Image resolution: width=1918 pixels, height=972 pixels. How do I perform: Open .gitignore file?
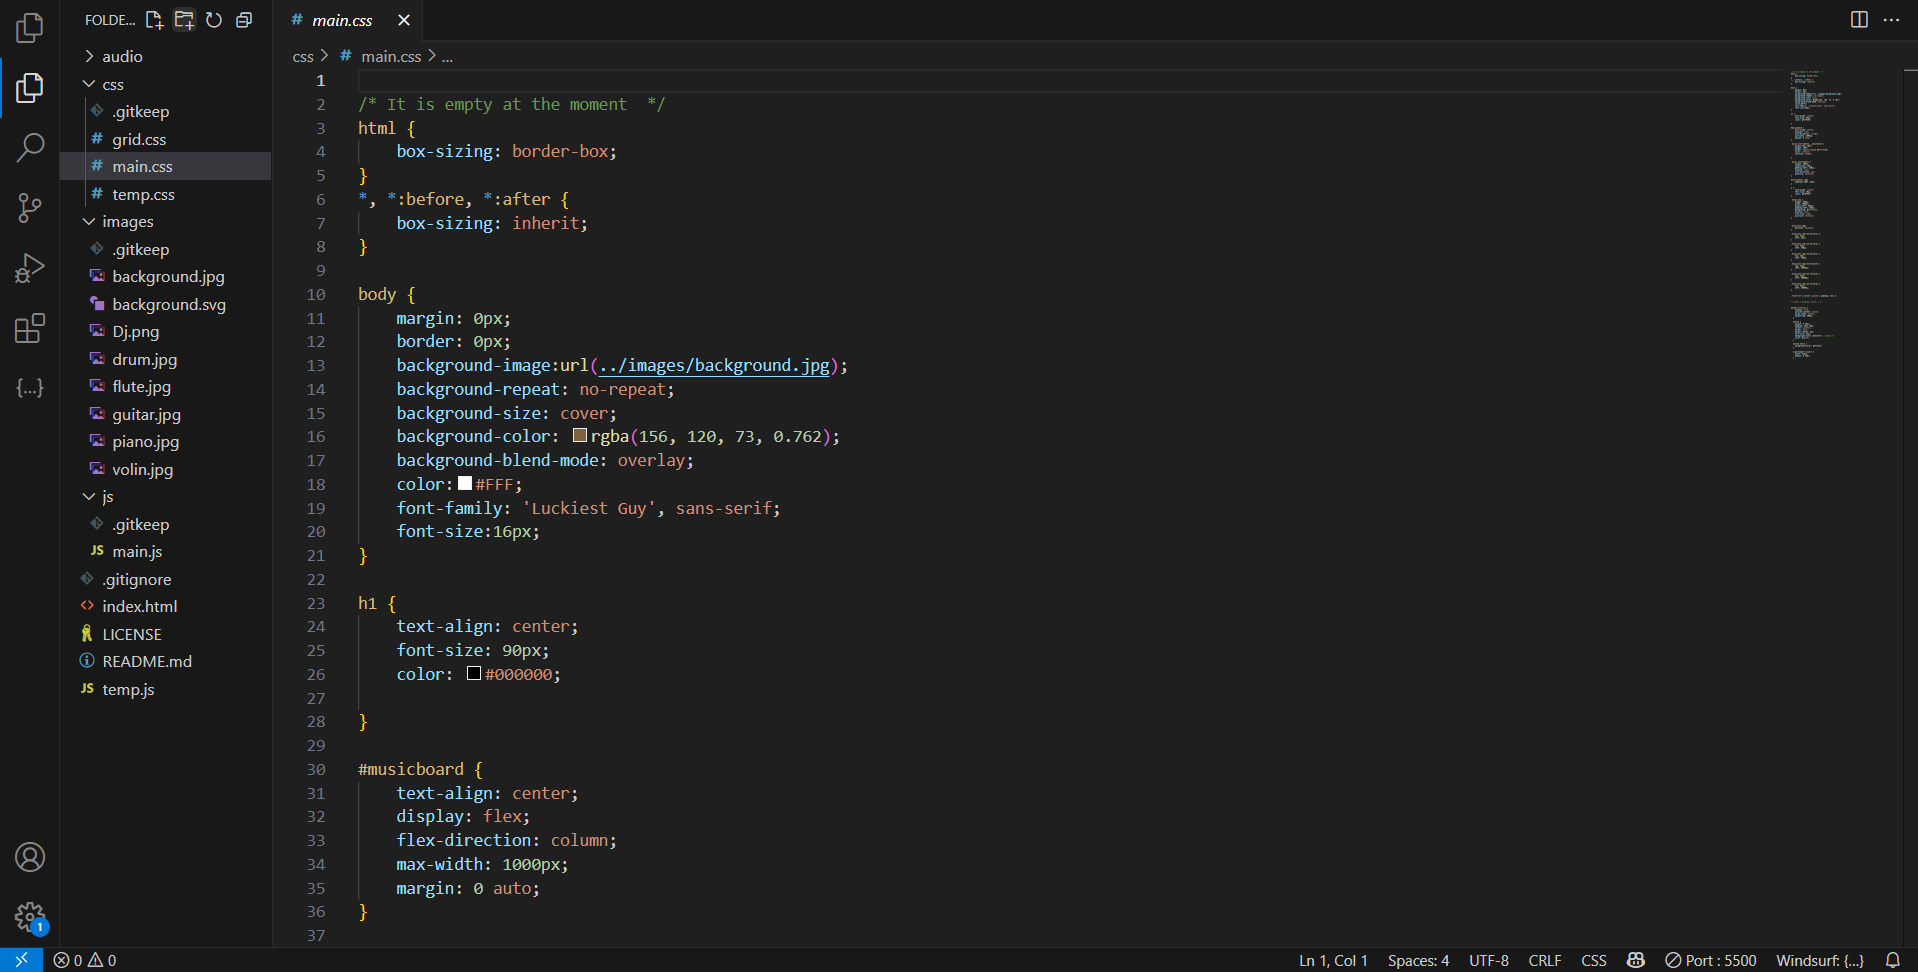[x=165, y=579]
